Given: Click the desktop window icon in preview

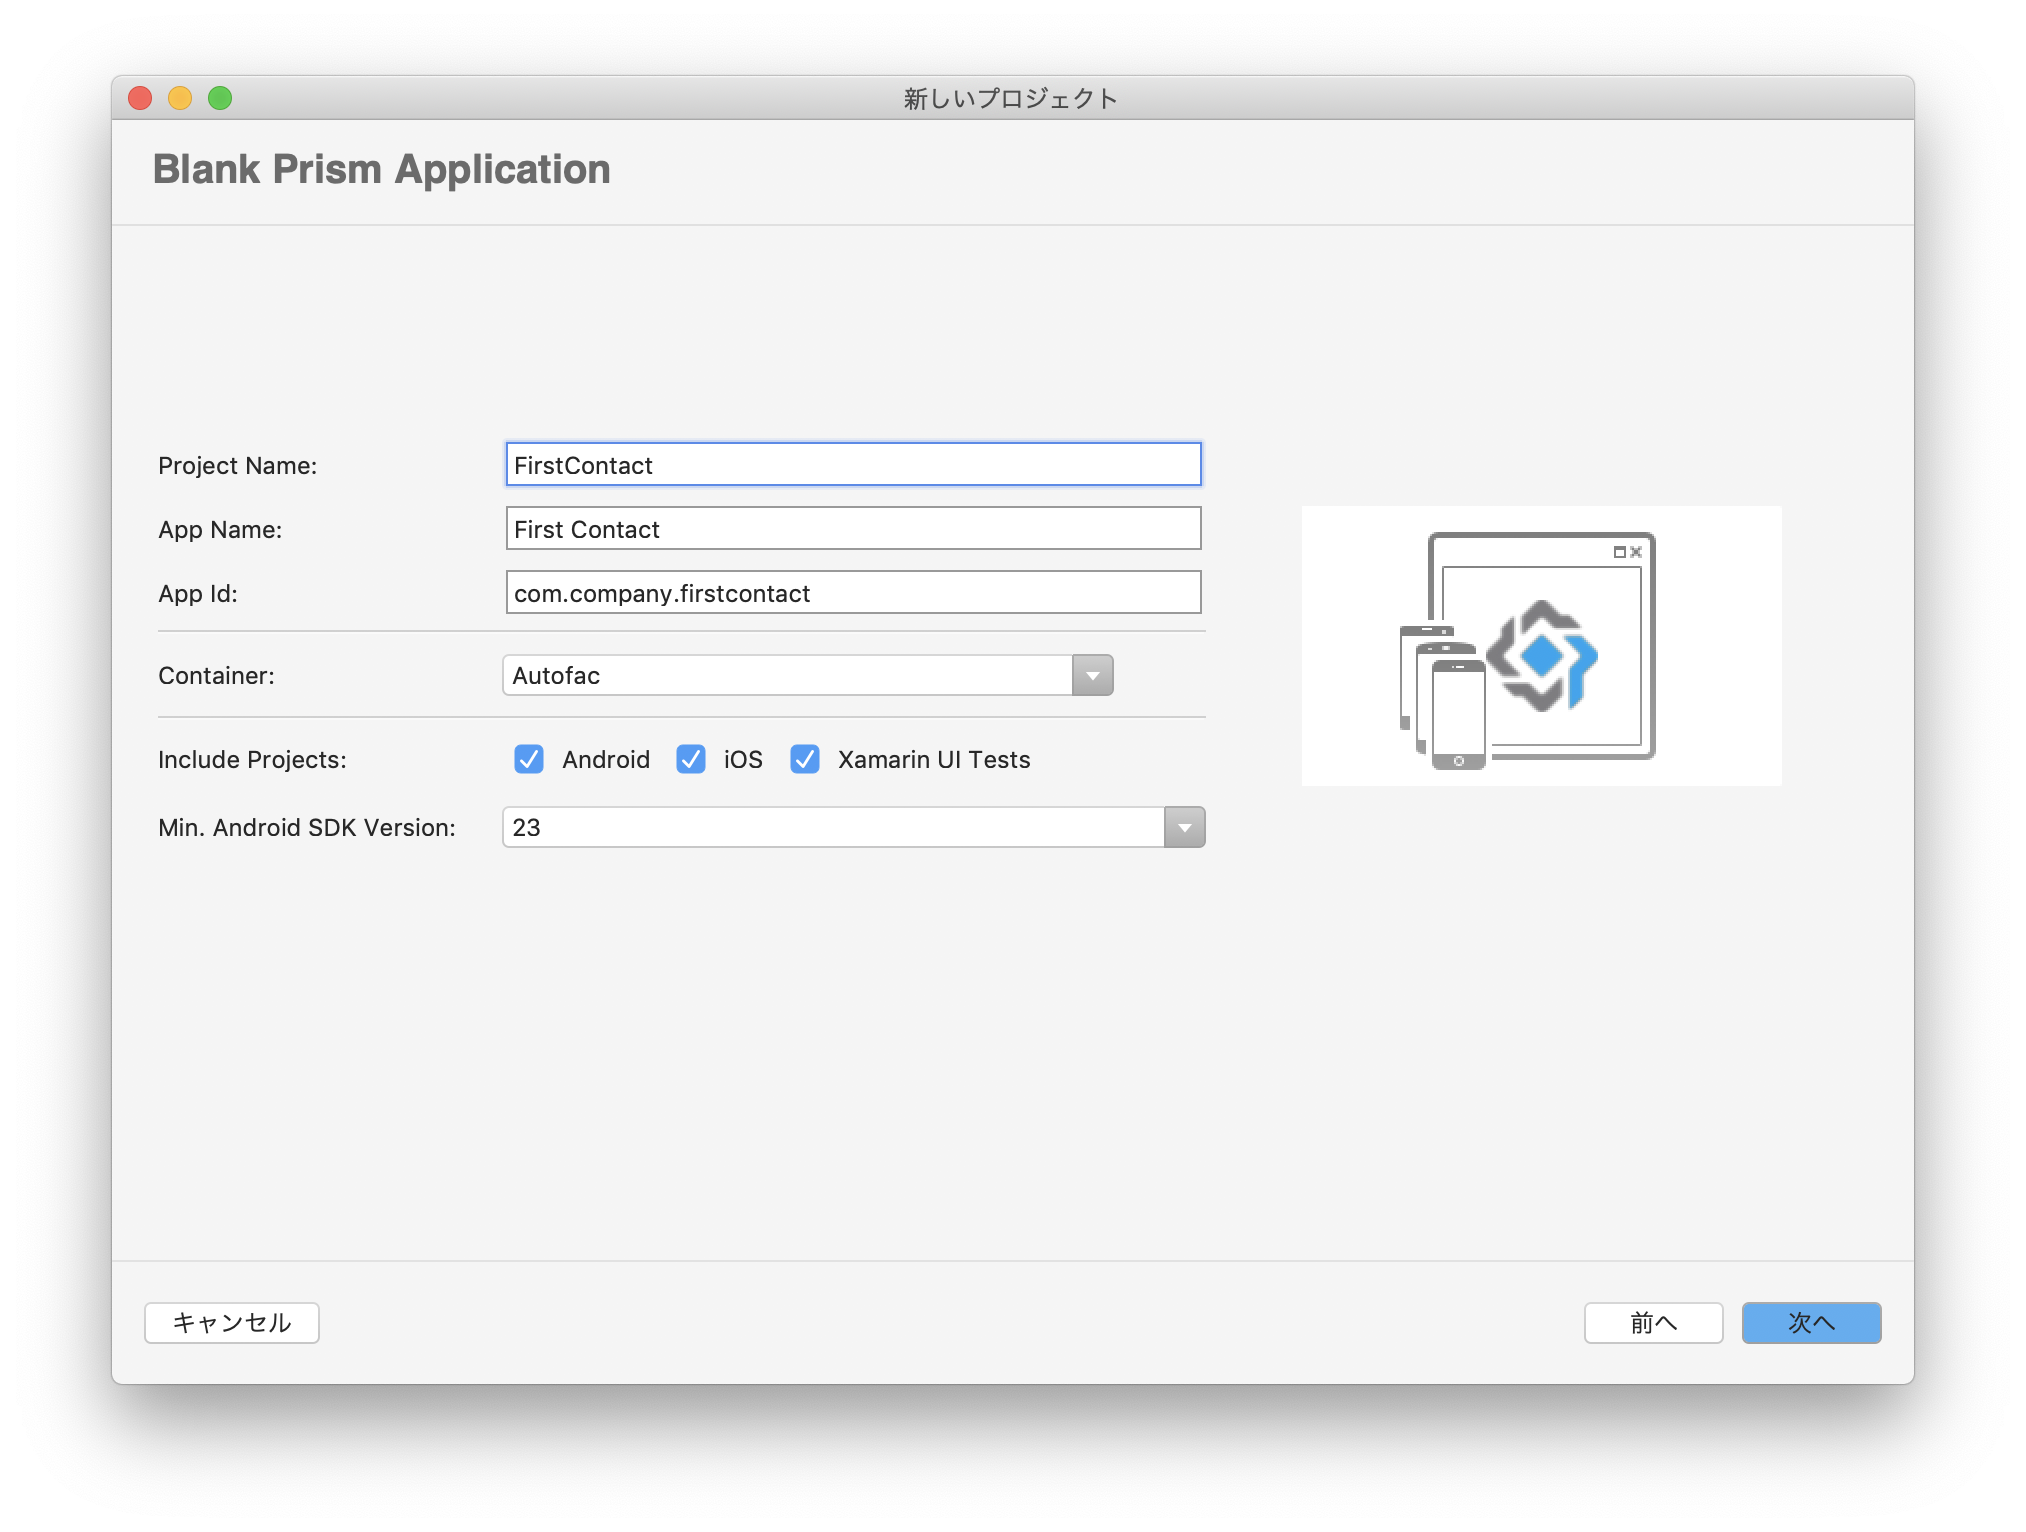Looking at the screenshot, I should tap(1617, 552).
